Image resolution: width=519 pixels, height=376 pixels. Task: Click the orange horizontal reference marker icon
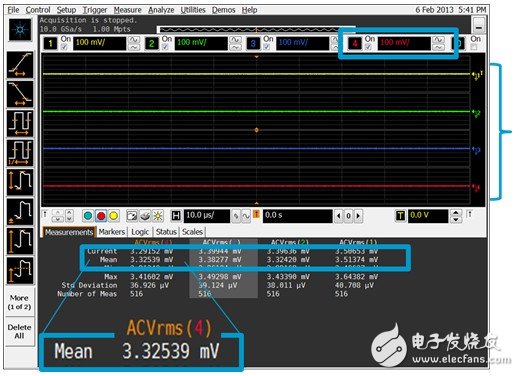[256, 214]
